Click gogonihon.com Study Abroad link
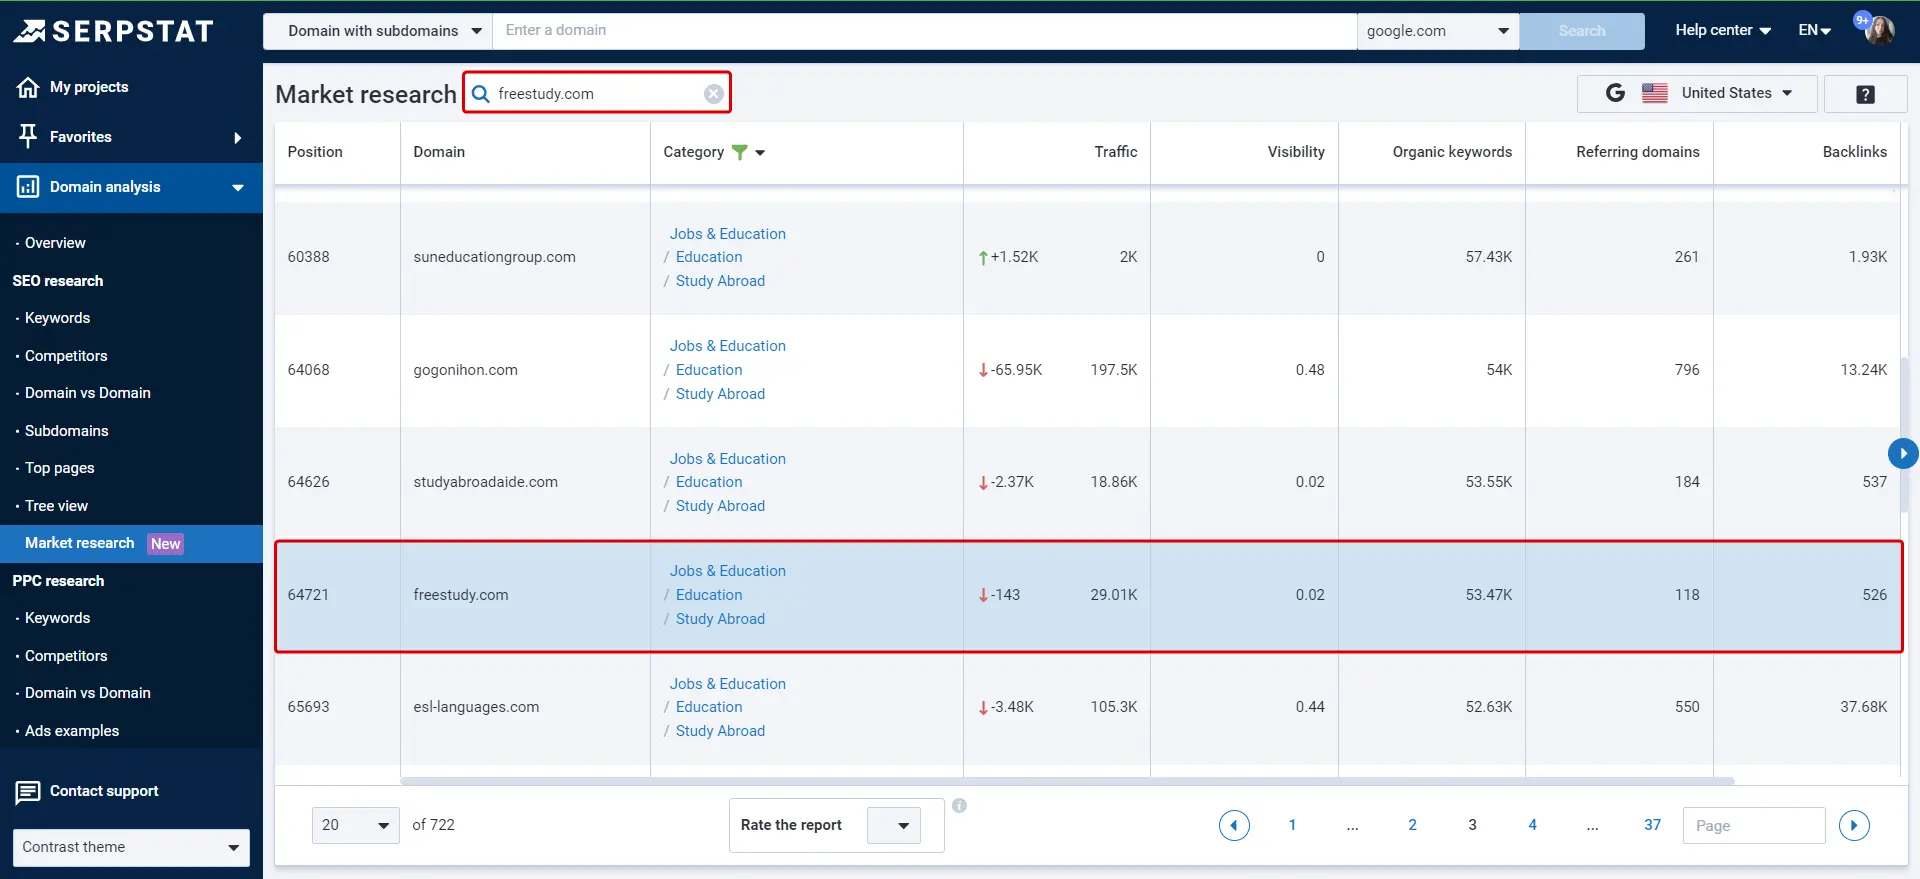Viewport: 1920px width, 879px height. pos(720,394)
